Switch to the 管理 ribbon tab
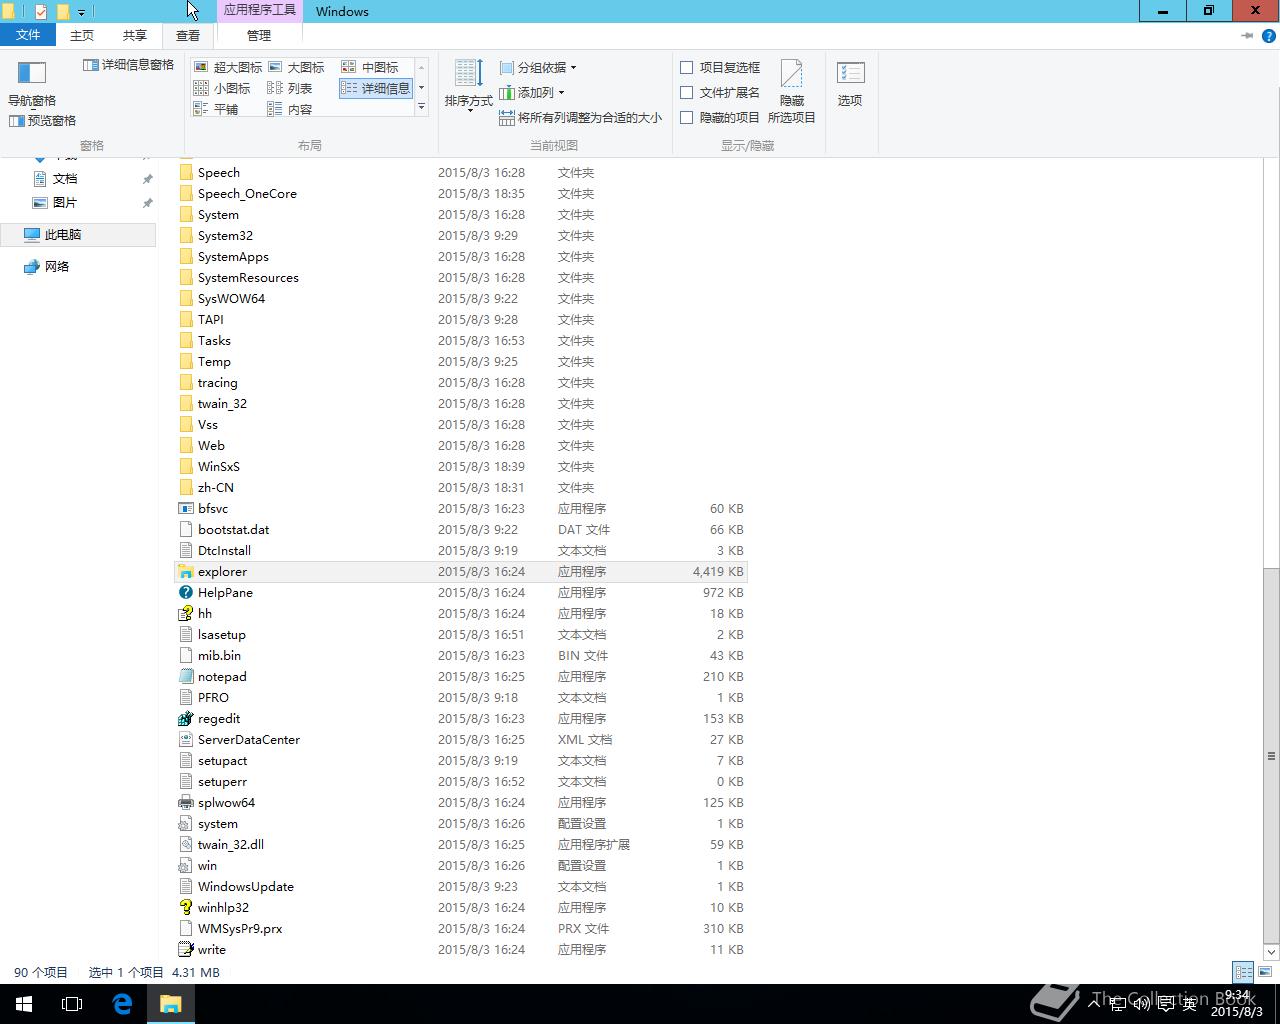This screenshot has width=1280, height=1024. pos(259,35)
